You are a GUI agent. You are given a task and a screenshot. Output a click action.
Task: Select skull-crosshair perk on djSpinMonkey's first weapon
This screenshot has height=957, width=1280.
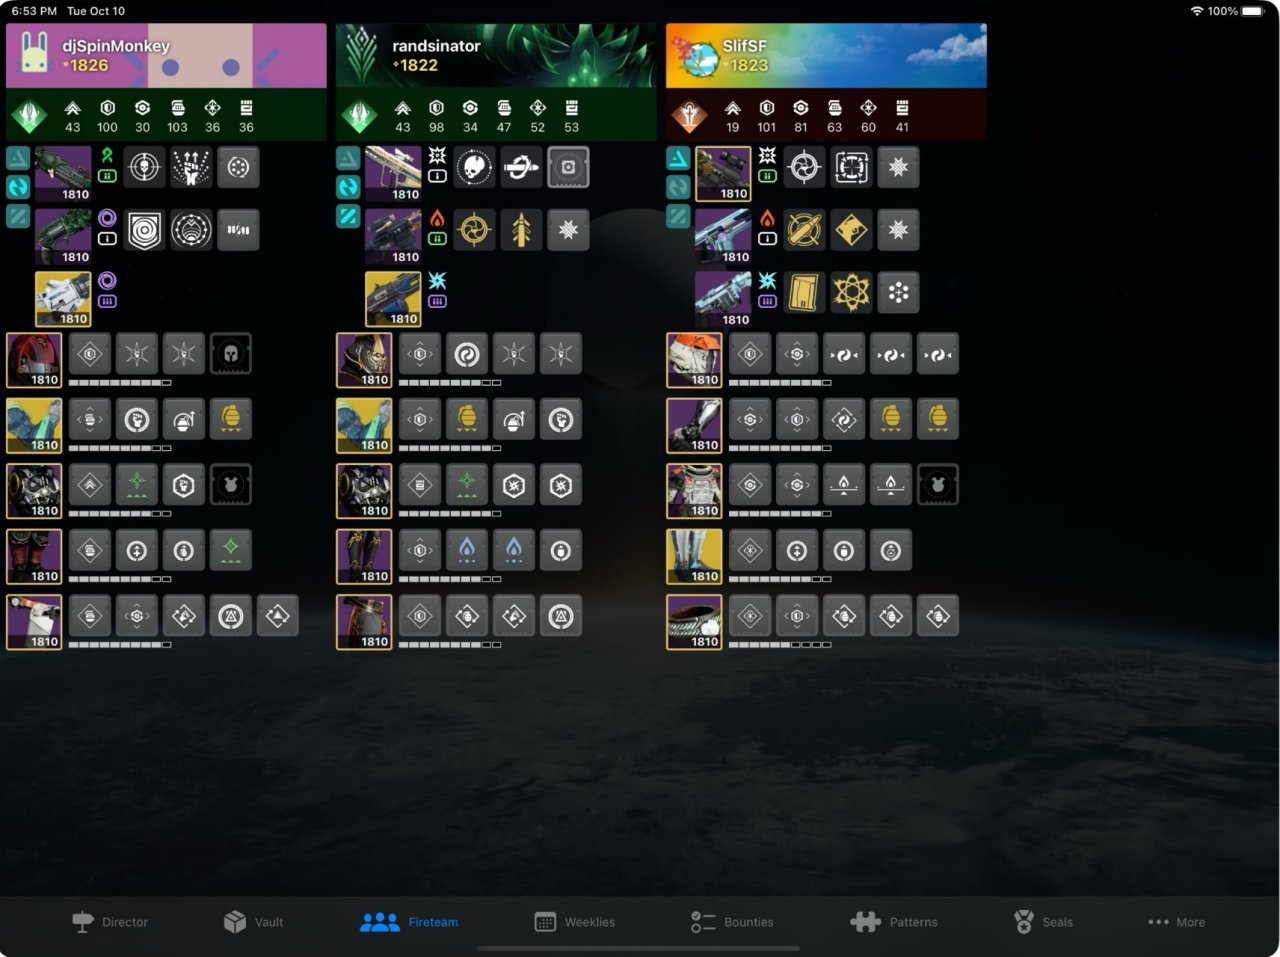click(144, 168)
